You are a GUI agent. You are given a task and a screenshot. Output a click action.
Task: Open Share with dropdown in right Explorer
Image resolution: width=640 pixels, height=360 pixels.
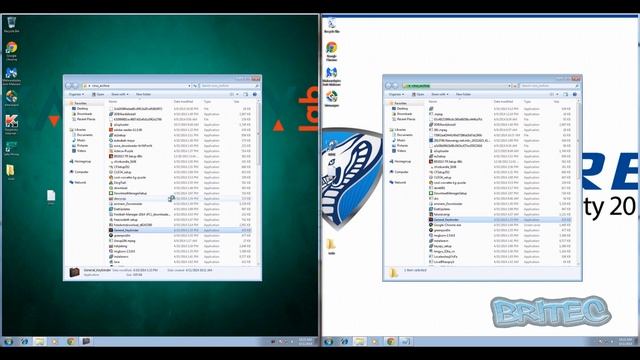click(440, 94)
